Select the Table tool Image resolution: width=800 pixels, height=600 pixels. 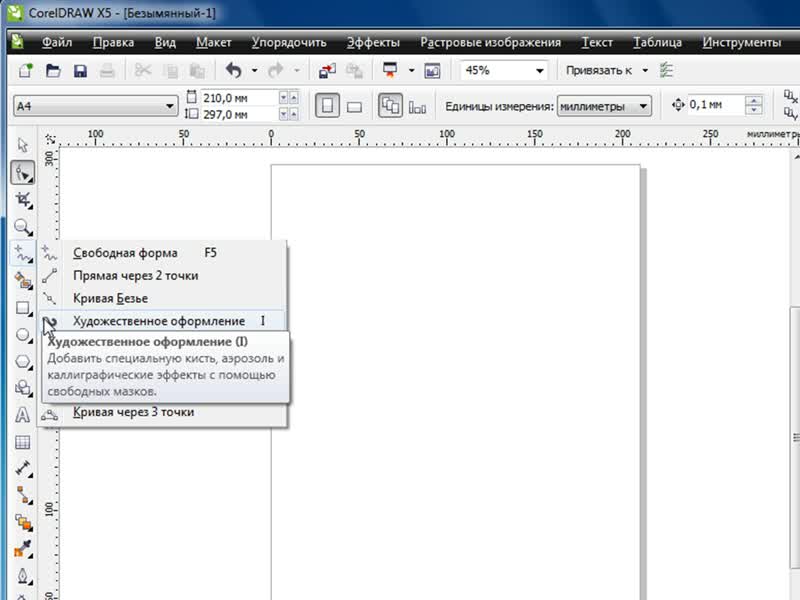[x=22, y=442]
